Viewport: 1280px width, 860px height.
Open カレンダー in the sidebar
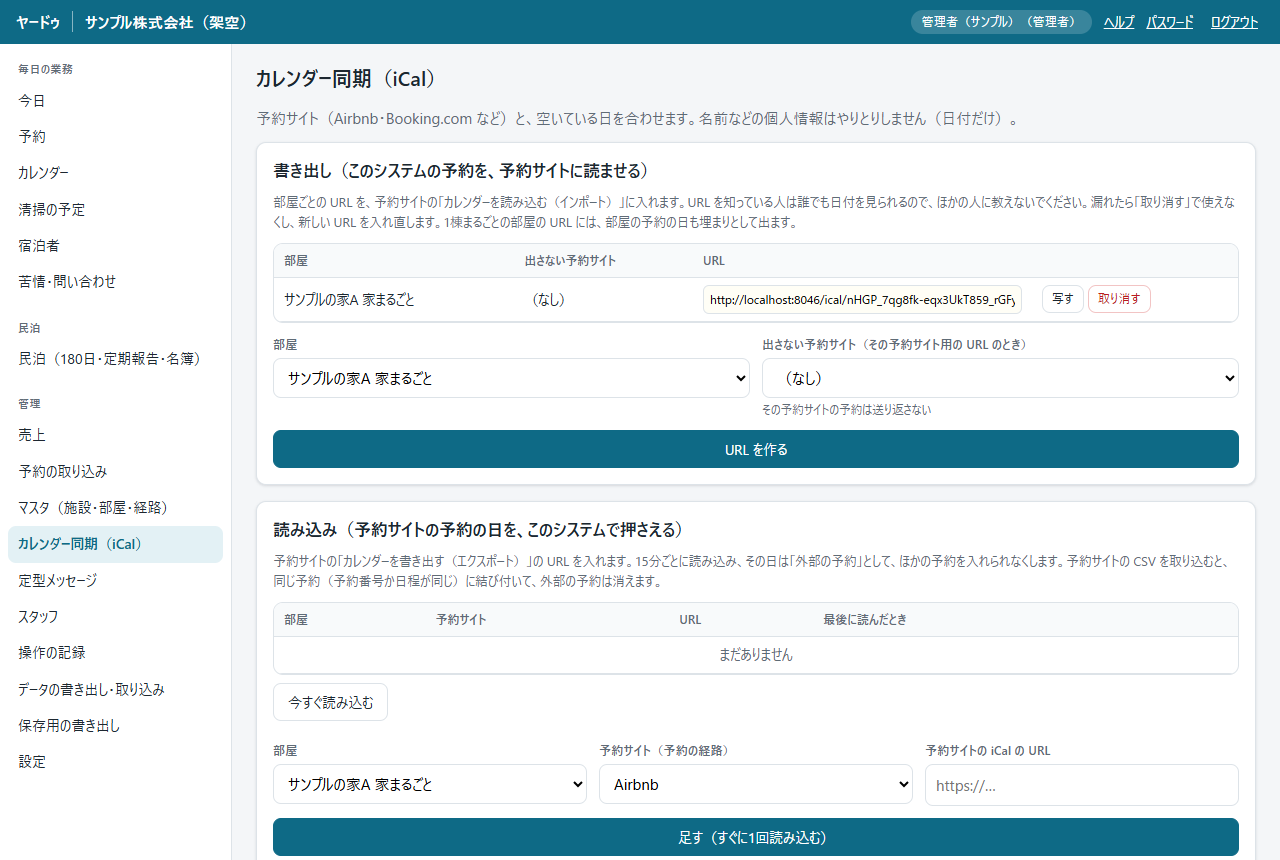(115, 172)
